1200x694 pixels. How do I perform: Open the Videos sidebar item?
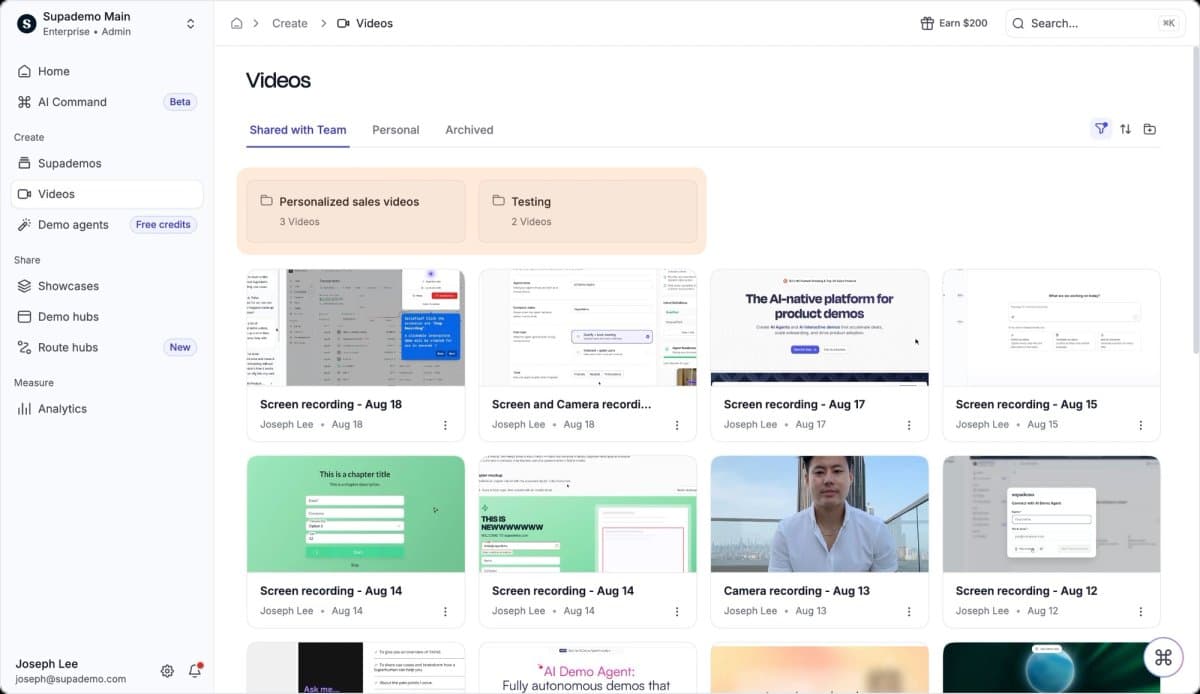pyautogui.click(x=107, y=194)
